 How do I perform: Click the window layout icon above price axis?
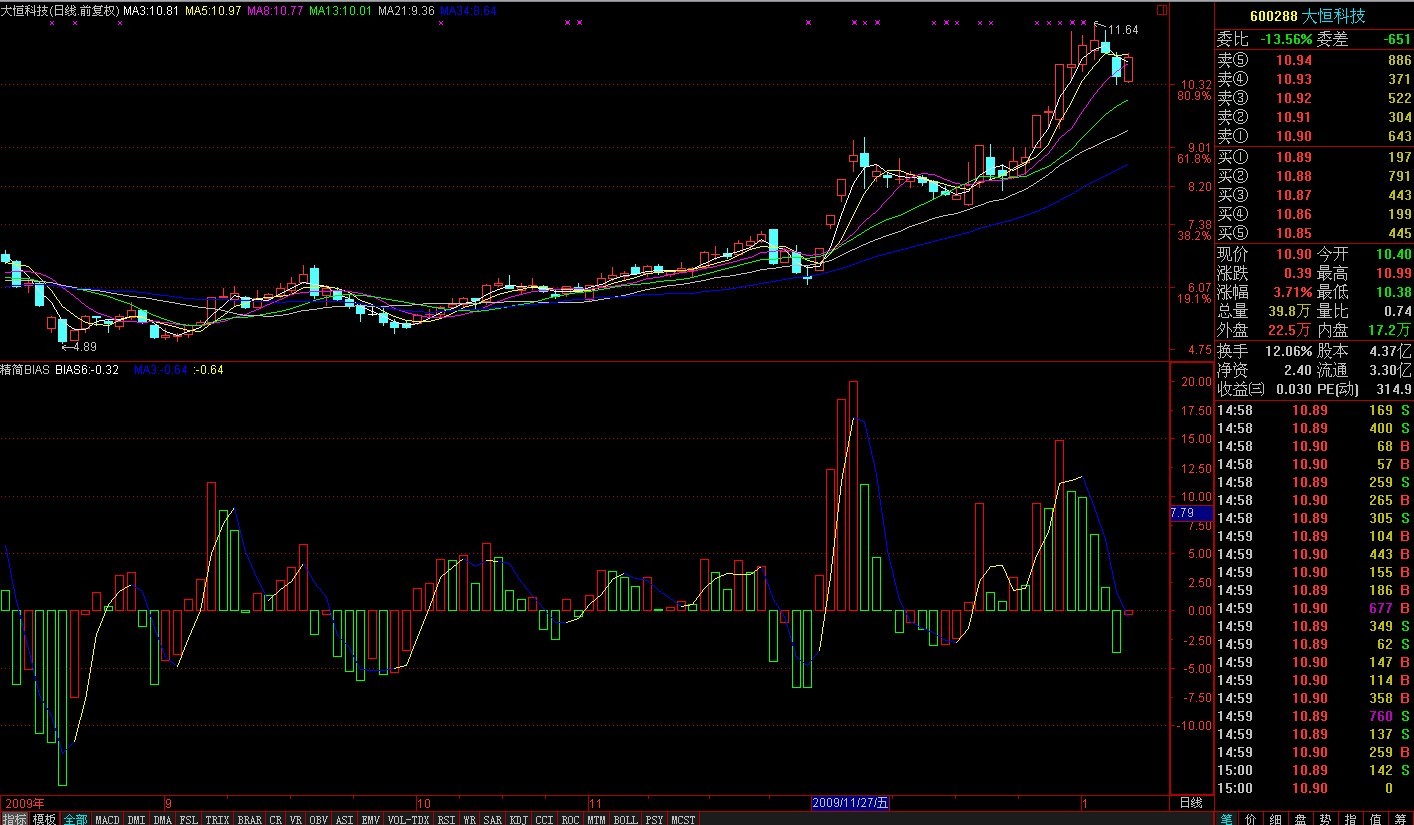(1161, 10)
